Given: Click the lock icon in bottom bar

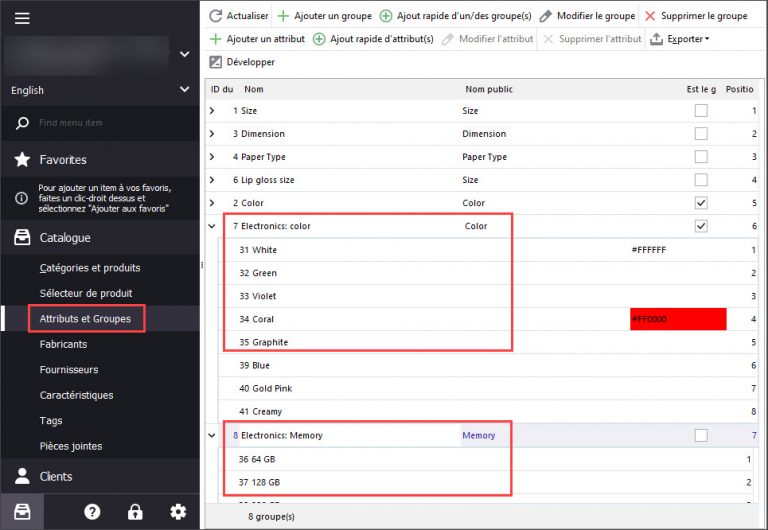Looking at the screenshot, I should pyautogui.click(x=135, y=511).
